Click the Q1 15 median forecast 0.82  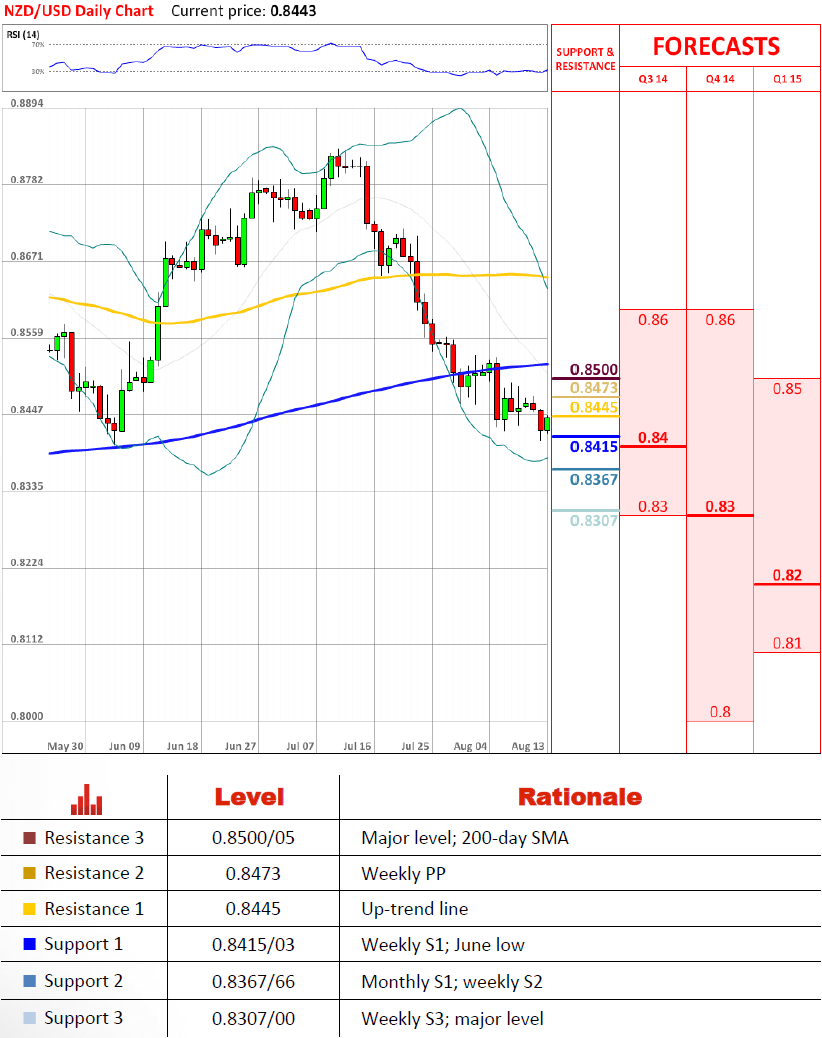[787, 575]
